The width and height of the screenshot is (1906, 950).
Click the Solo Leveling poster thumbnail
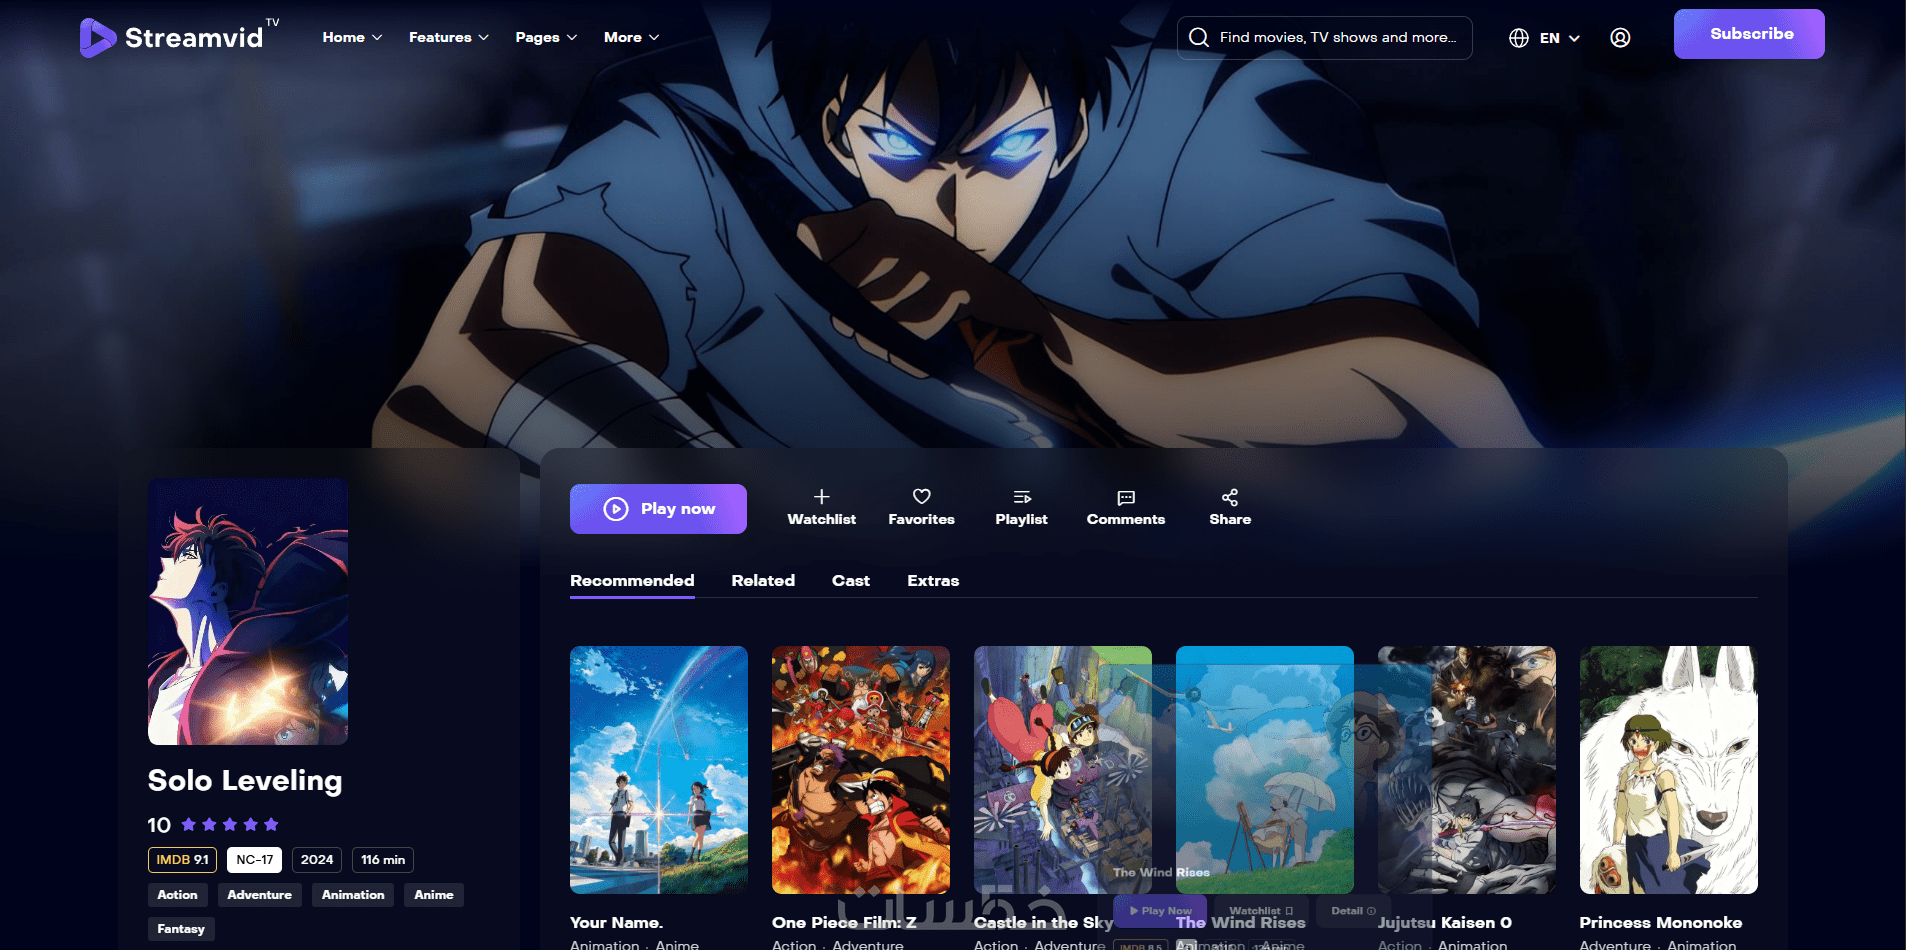point(248,611)
